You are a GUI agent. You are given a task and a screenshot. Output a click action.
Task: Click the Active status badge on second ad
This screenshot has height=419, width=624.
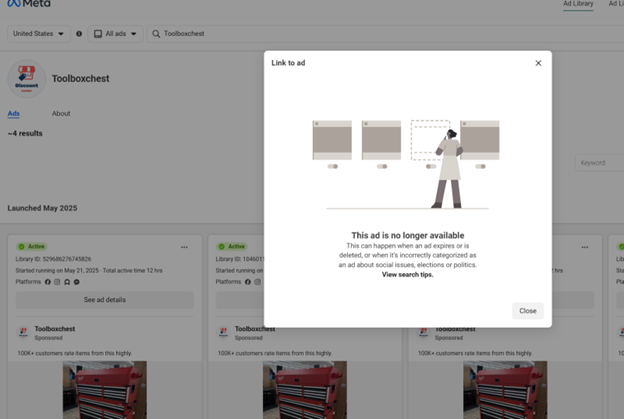[x=232, y=247]
